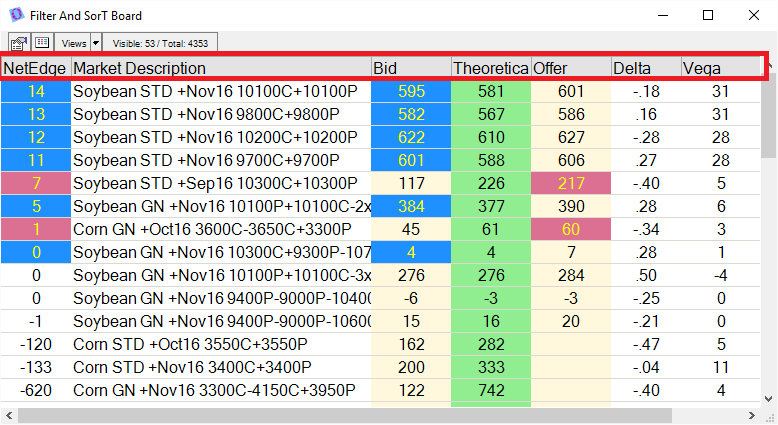This screenshot has height=425, width=778.
Task: Click the properties icon in the toolbar
Action: point(18,43)
